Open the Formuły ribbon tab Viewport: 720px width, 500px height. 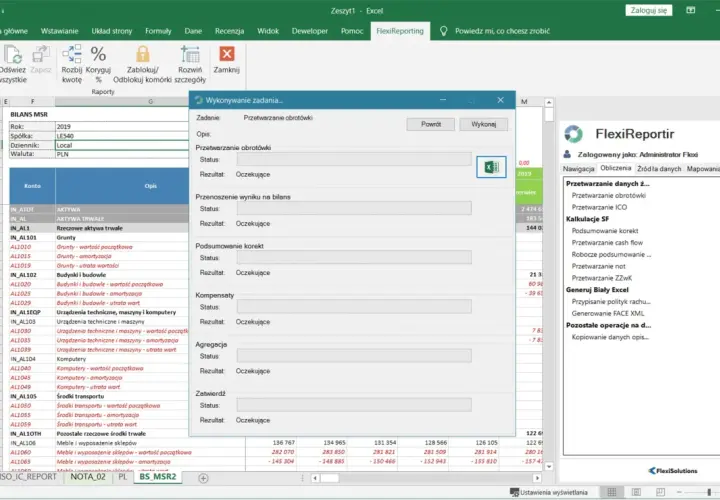(x=158, y=31)
